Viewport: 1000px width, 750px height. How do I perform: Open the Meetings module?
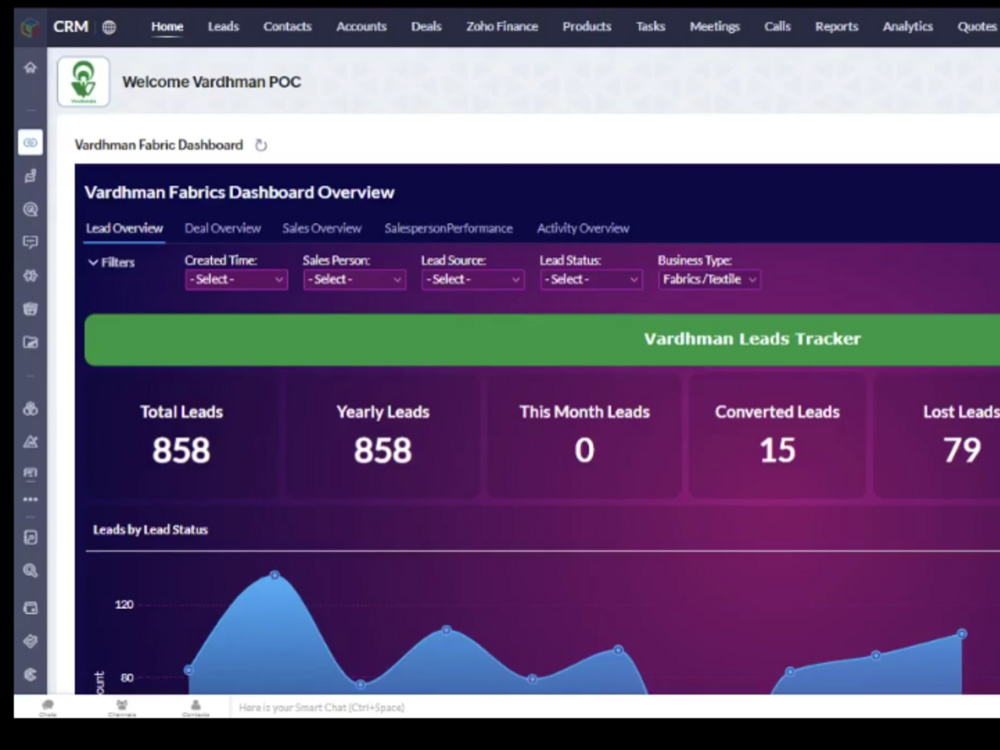(x=714, y=27)
